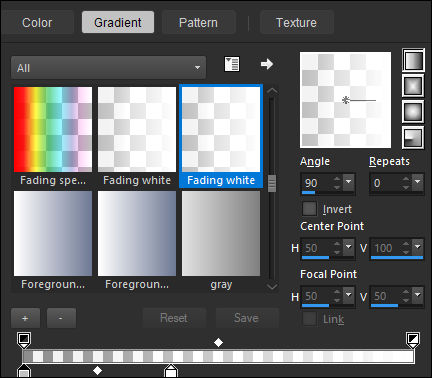Click the Reset button
Image resolution: width=432 pixels, height=378 pixels.
(174, 318)
